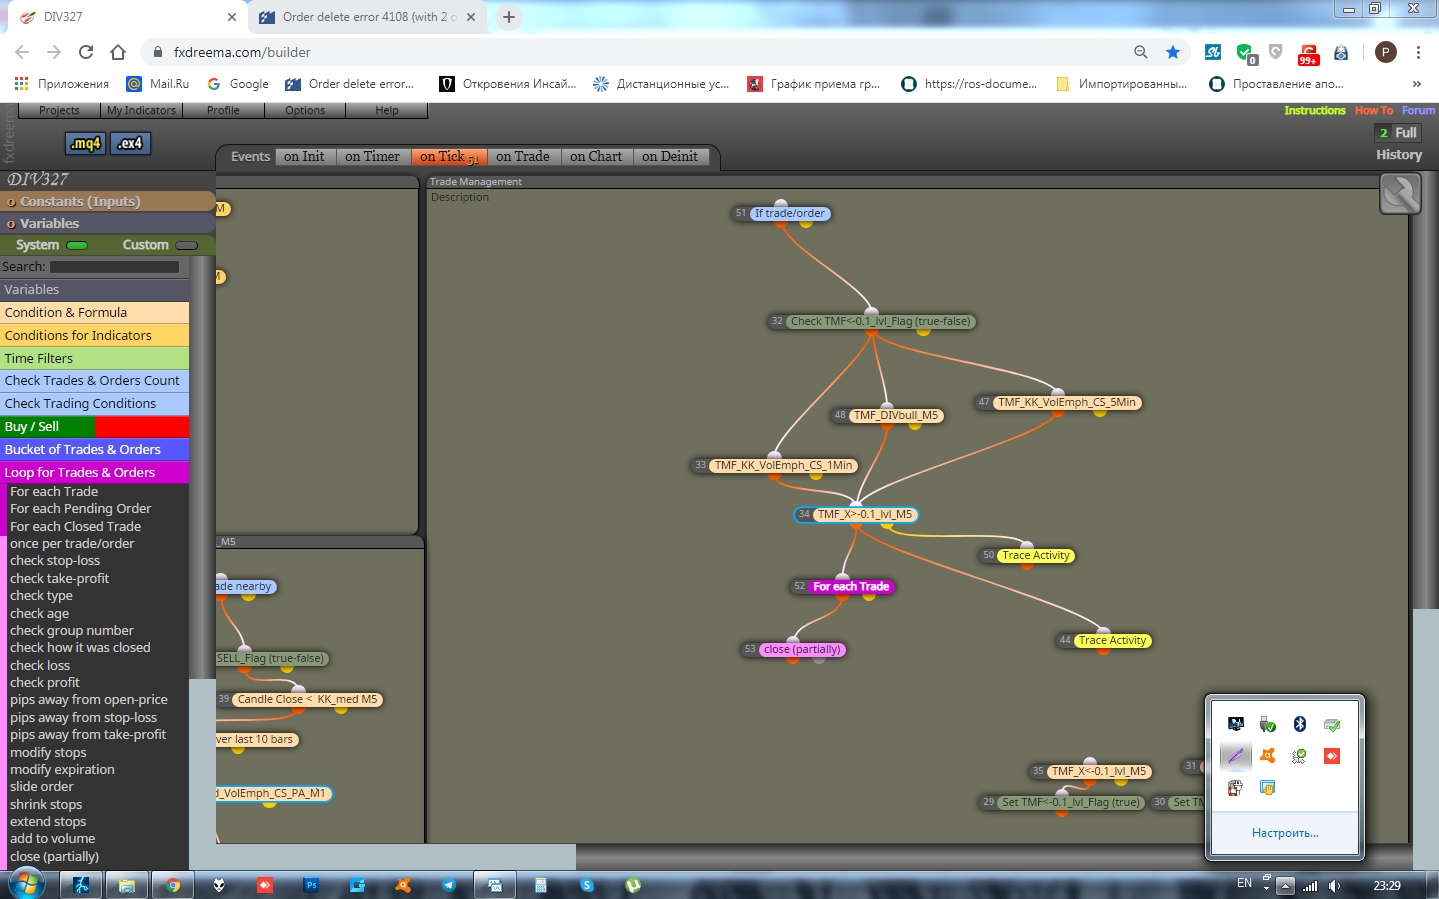The height and width of the screenshot is (899, 1439).
Task: Select the red Sell half of Buy / Sell
Action: tap(141, 427)
